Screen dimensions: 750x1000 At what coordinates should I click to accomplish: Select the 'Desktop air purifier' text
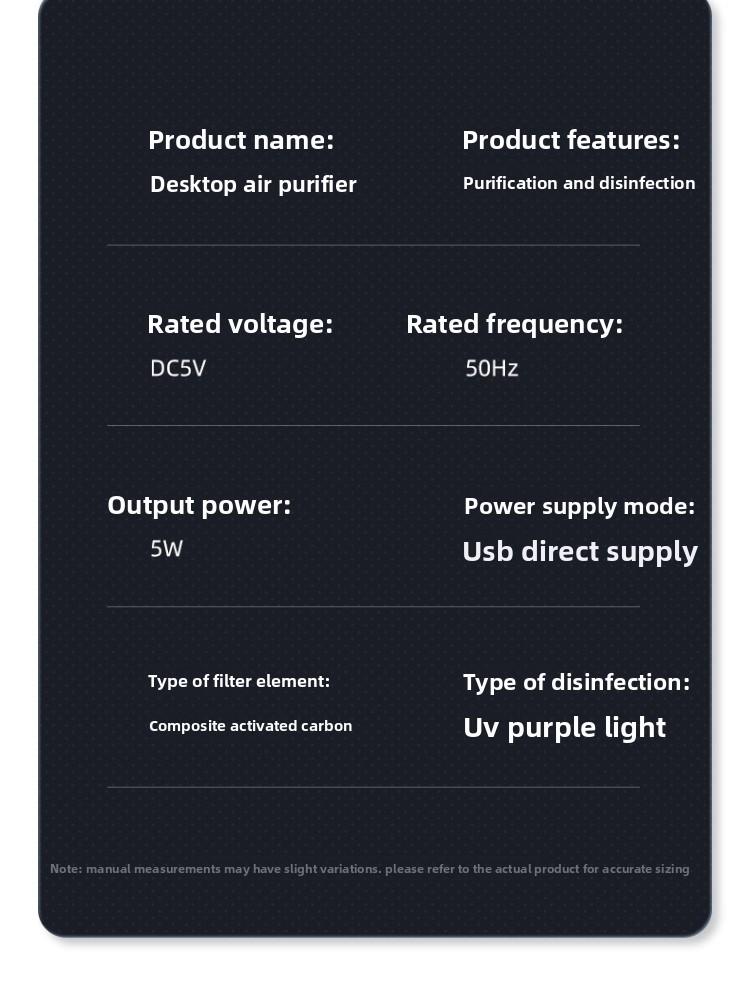pyautogui.click(x=253, y=184)
